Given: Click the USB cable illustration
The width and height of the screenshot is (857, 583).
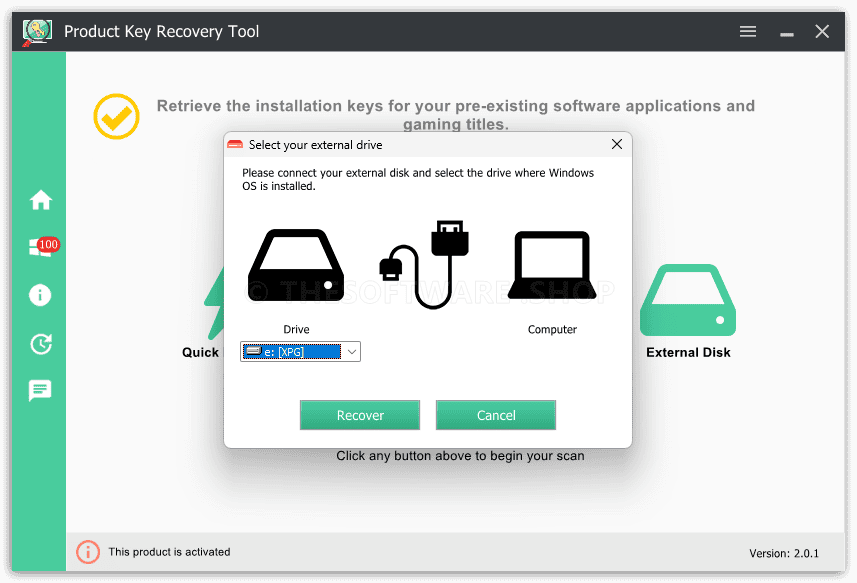Looking at the screenshot, I should [x=424, y=264].
